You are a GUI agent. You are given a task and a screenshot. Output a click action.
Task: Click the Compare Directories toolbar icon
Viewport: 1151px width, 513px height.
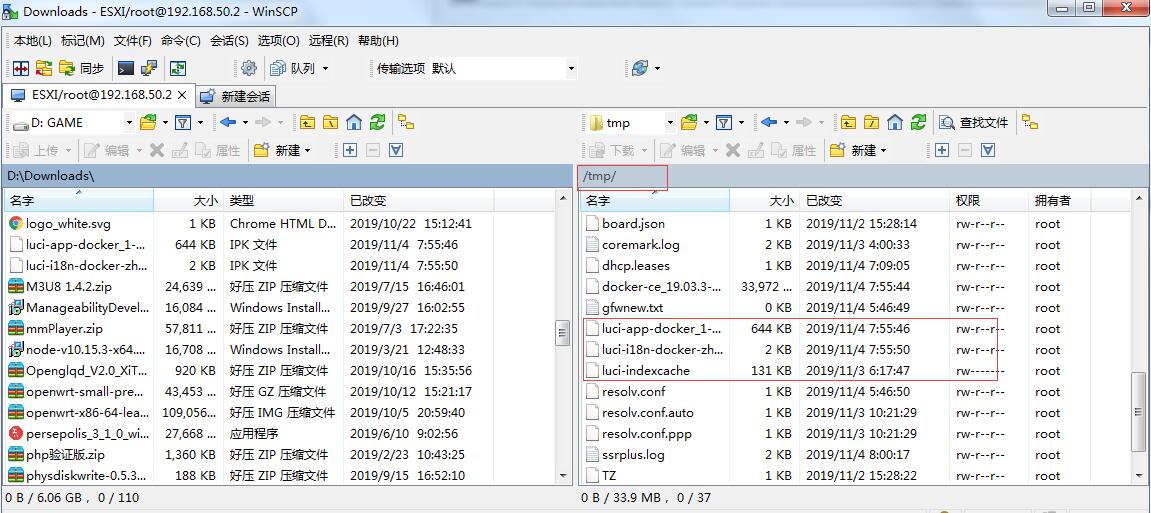(21, 68)
